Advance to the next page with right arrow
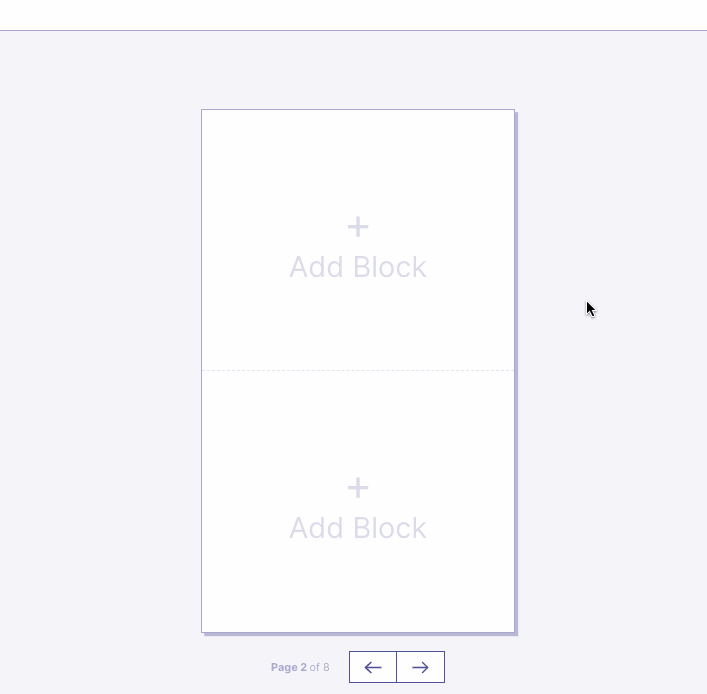Image resolution: width=707 pixels, height=694 pixels. (420, 667)
